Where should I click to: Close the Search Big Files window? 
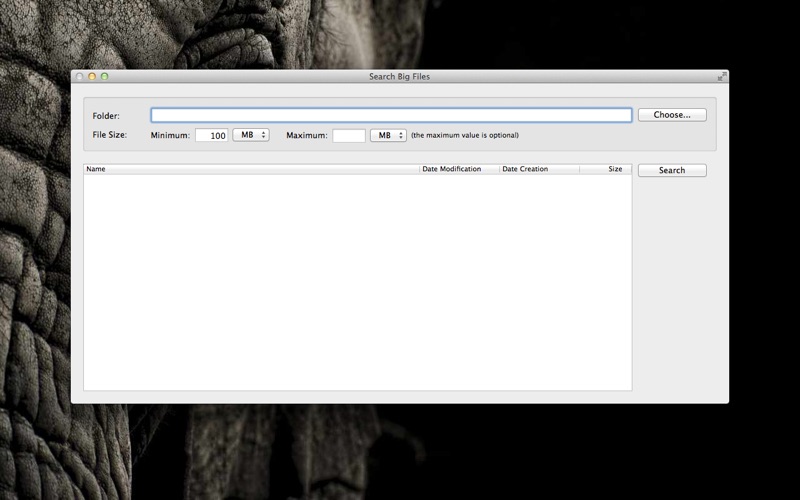point(79,77)
